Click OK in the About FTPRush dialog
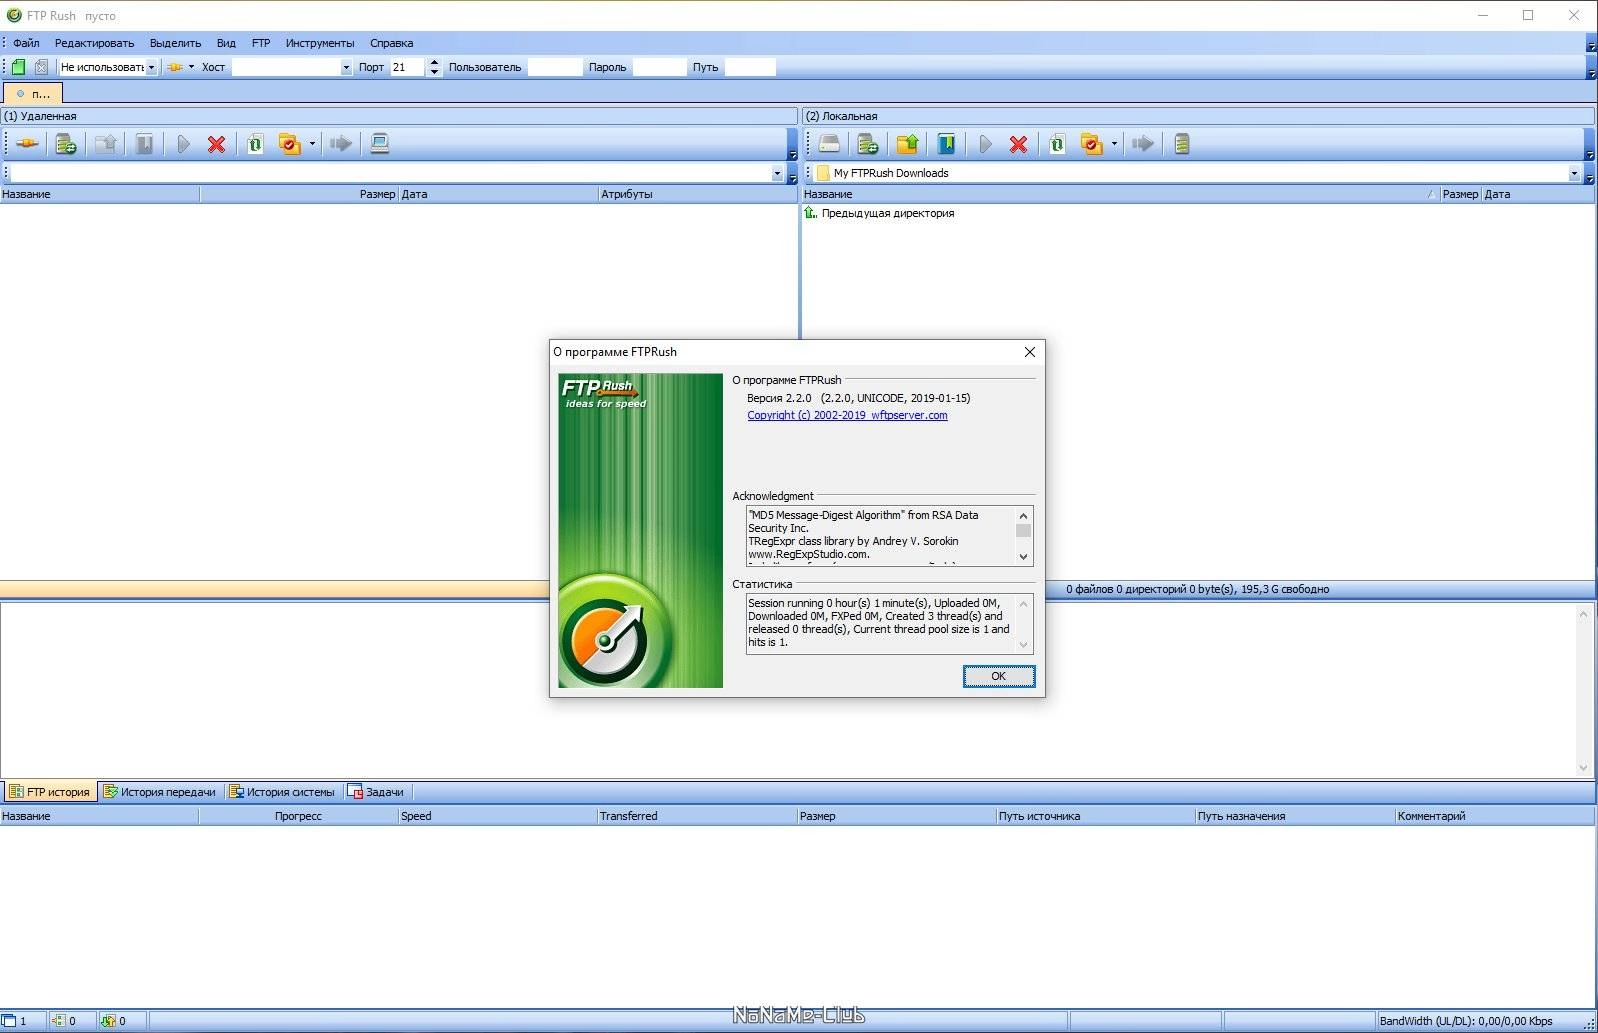The height and width of the screenshot is (1033, 1598). tap(998, 676)
